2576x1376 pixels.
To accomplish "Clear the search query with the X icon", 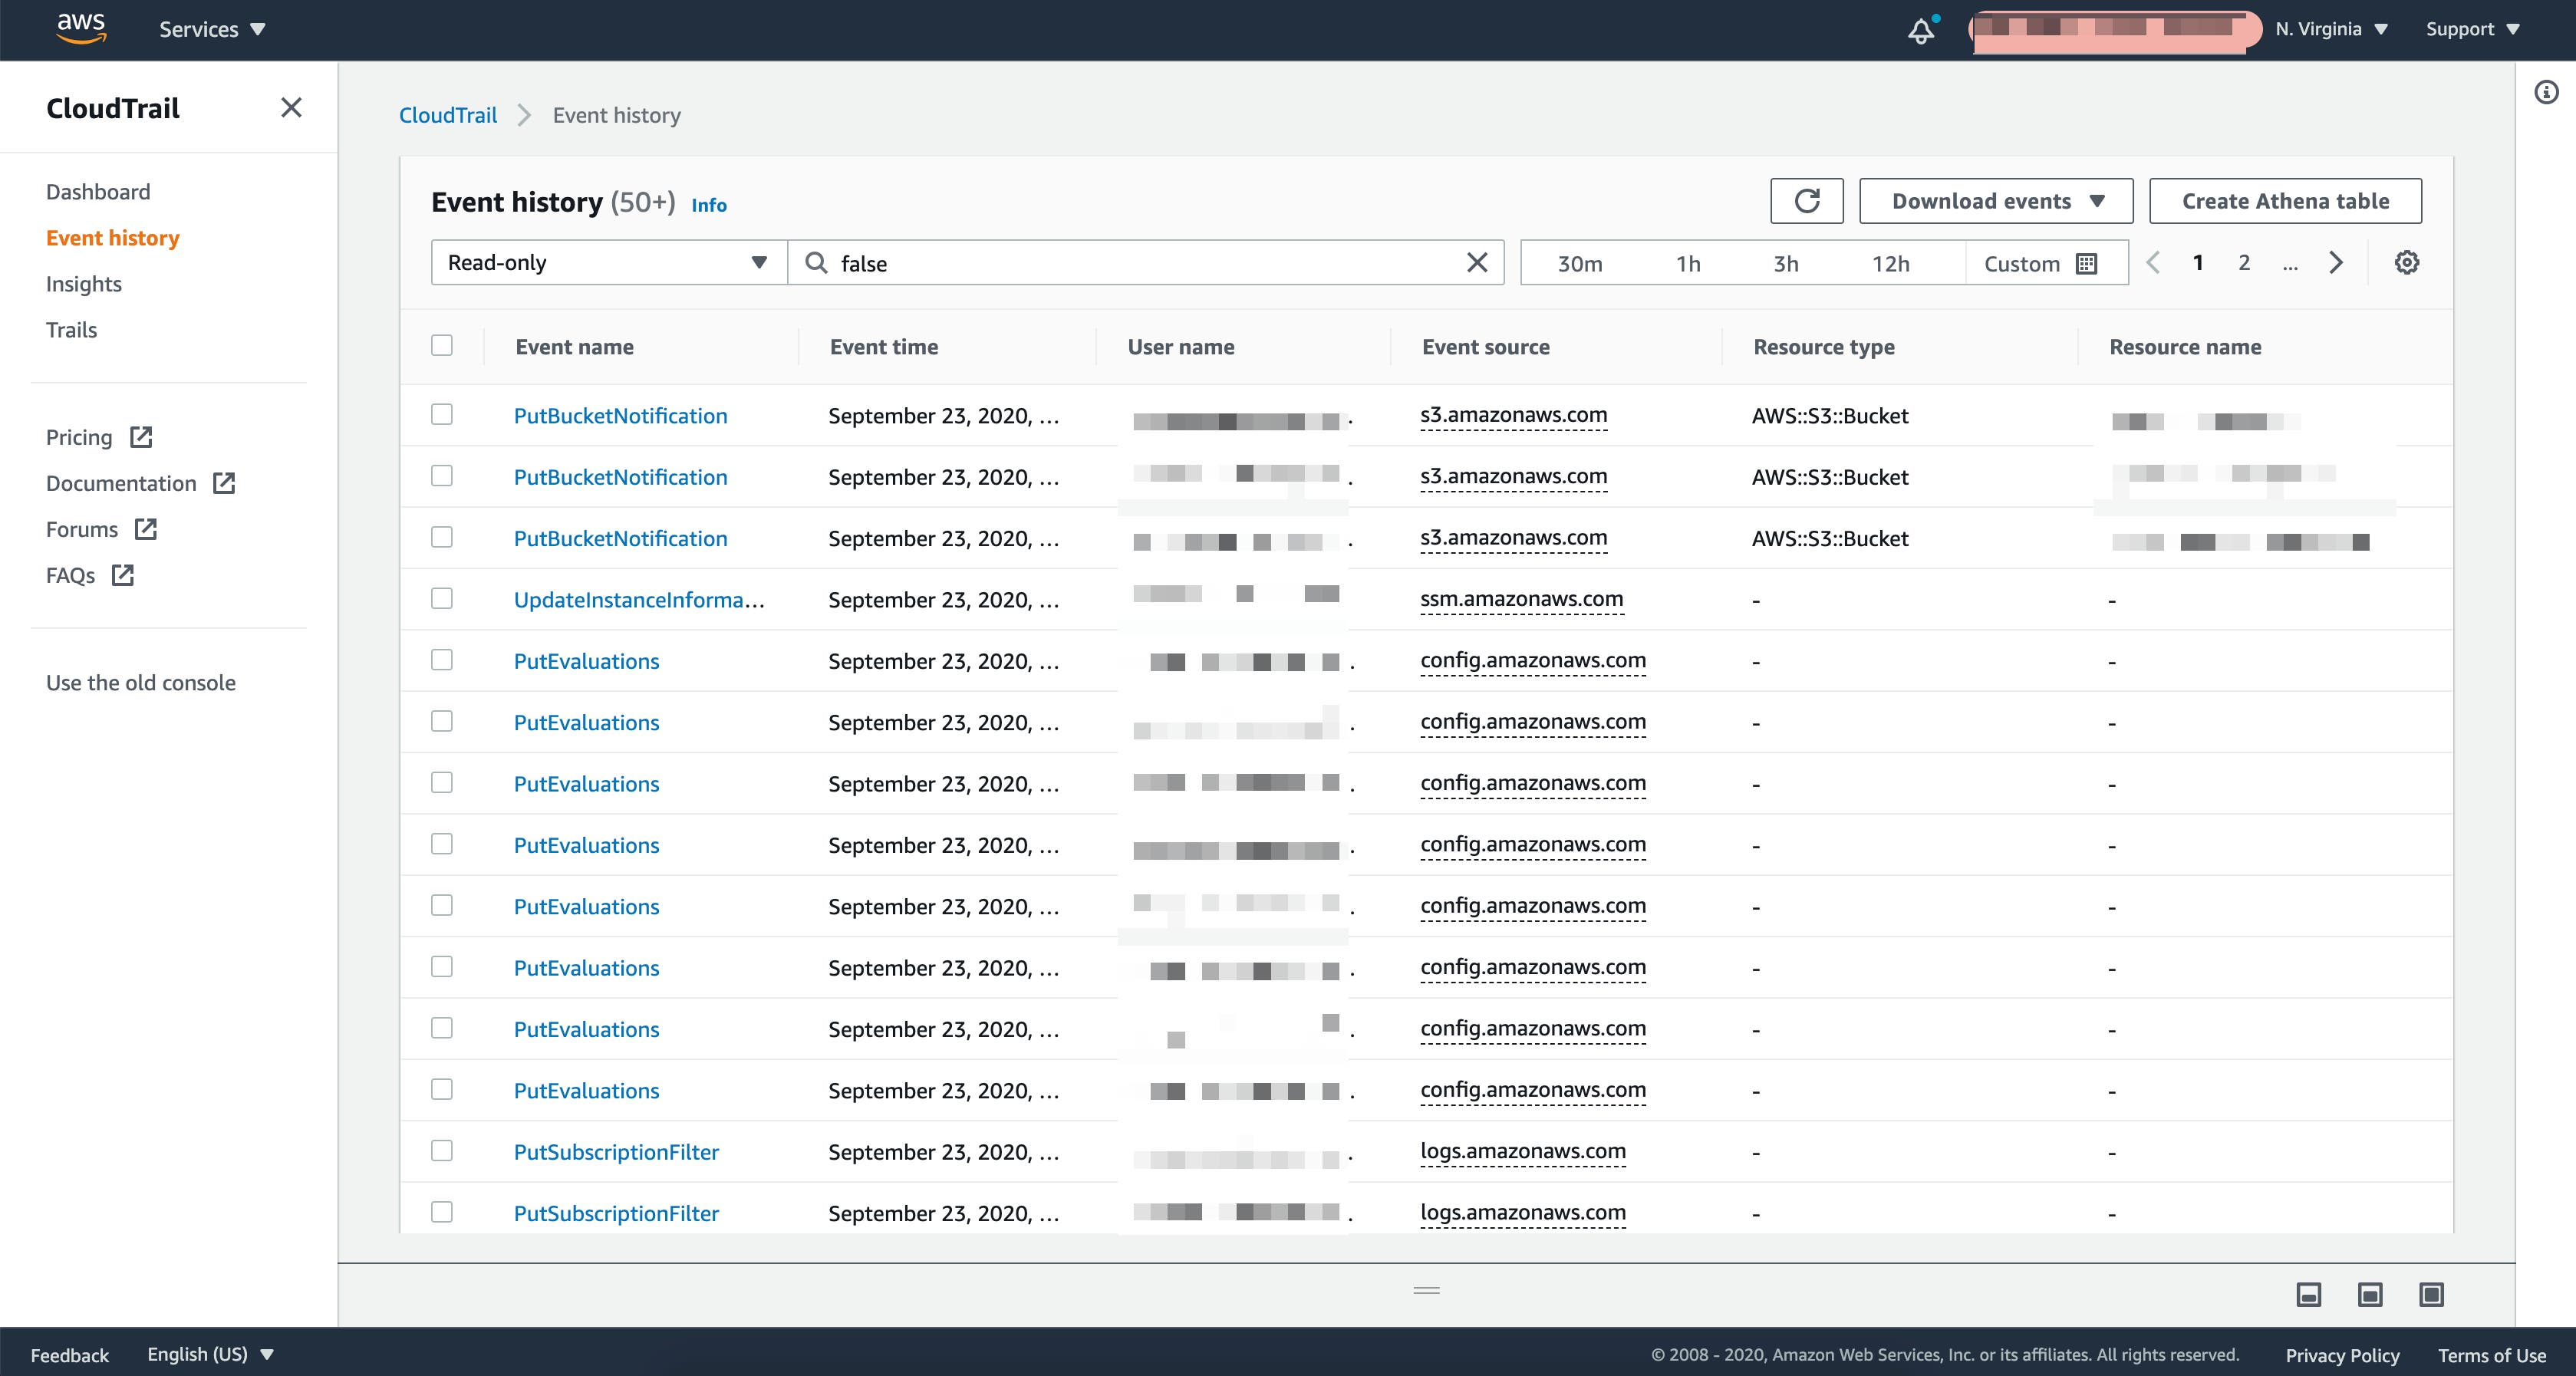I will click(x=1477, y=262).
